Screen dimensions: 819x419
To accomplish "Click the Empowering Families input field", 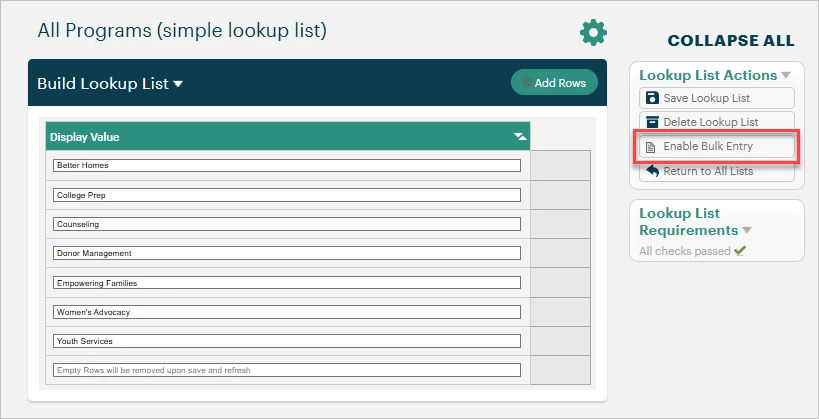I will pos(287,283).
